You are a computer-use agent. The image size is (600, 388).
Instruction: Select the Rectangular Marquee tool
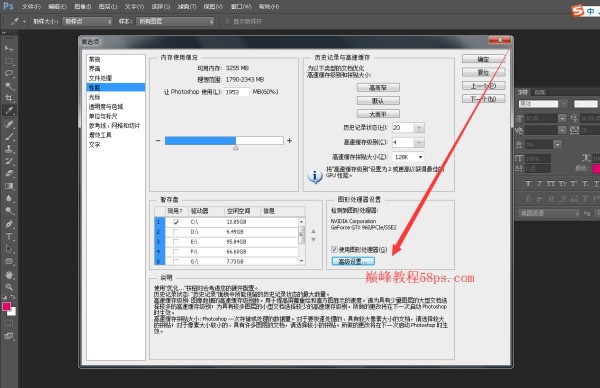click(9, 61)
